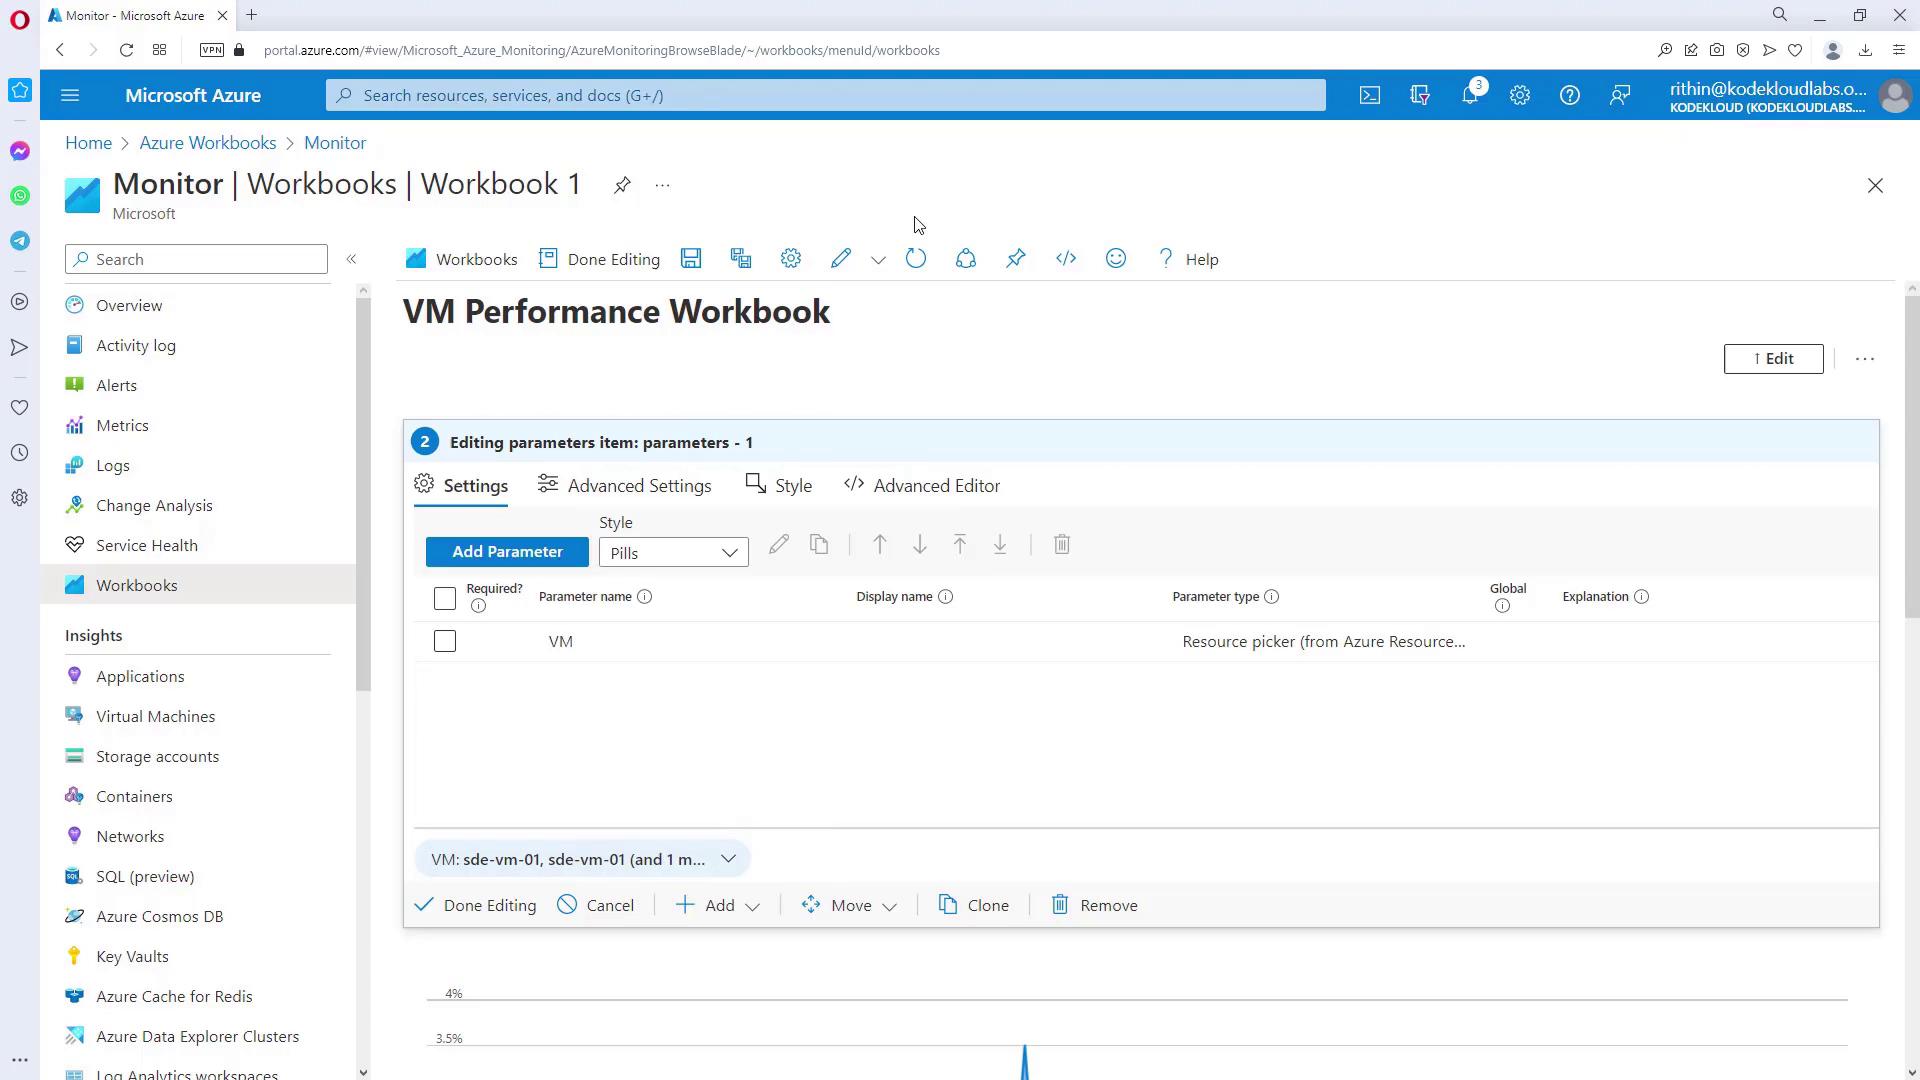Click the Add Parameter button

(507, 552)
